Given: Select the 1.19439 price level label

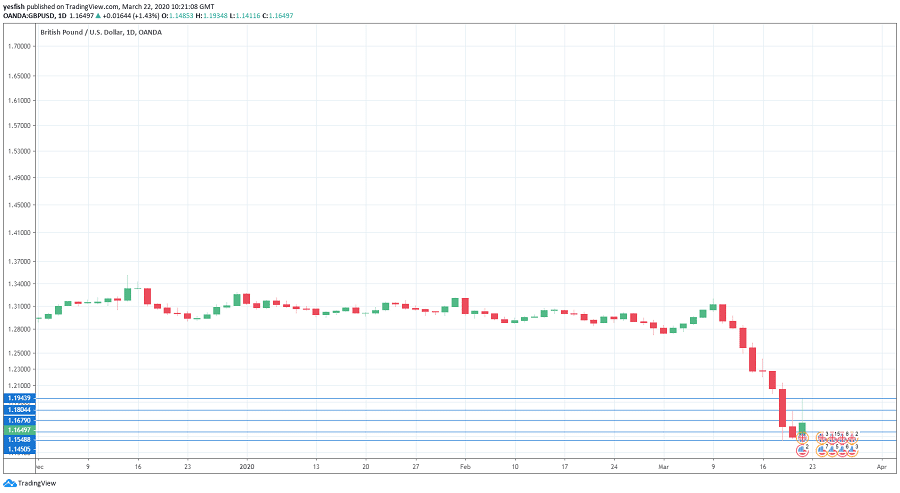Looking at the screenshot, I should click(x=20, y=398).
